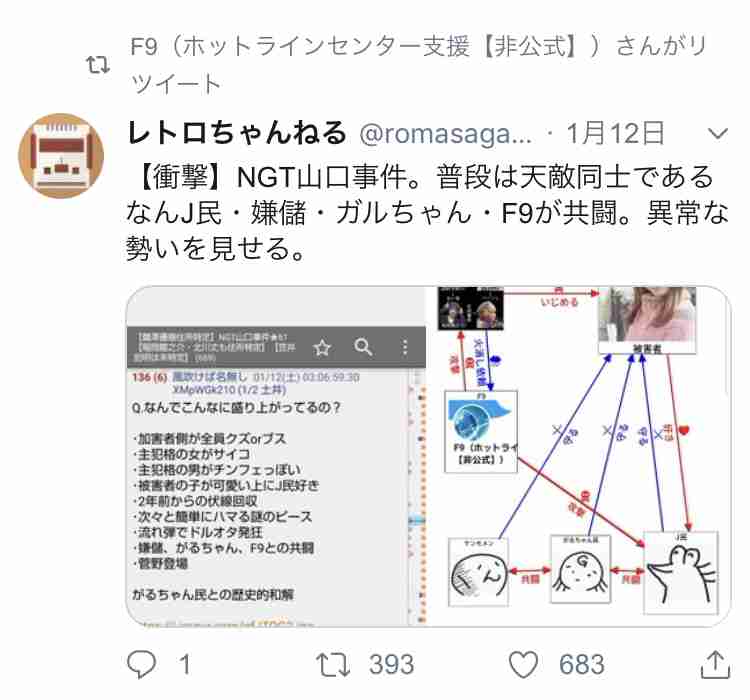Click the 683 likes count

[x=582, y=665]
